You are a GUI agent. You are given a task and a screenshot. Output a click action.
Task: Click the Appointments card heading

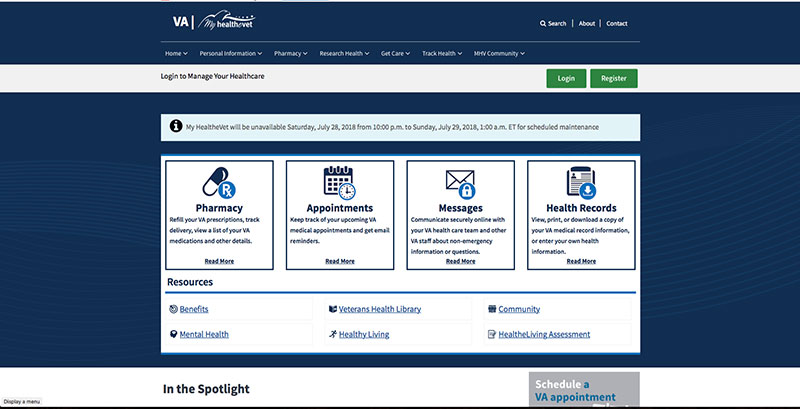point(340,208)
